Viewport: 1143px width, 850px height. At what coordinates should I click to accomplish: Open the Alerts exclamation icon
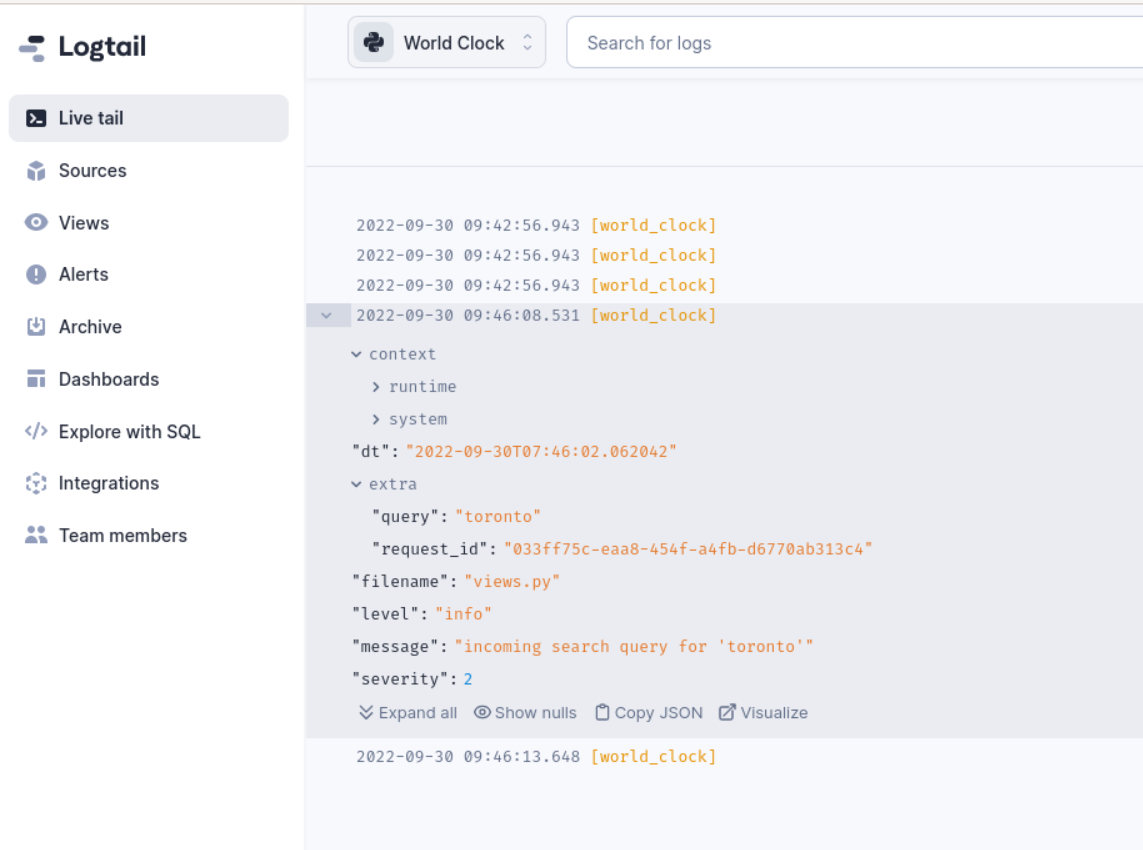click(36, 275)
